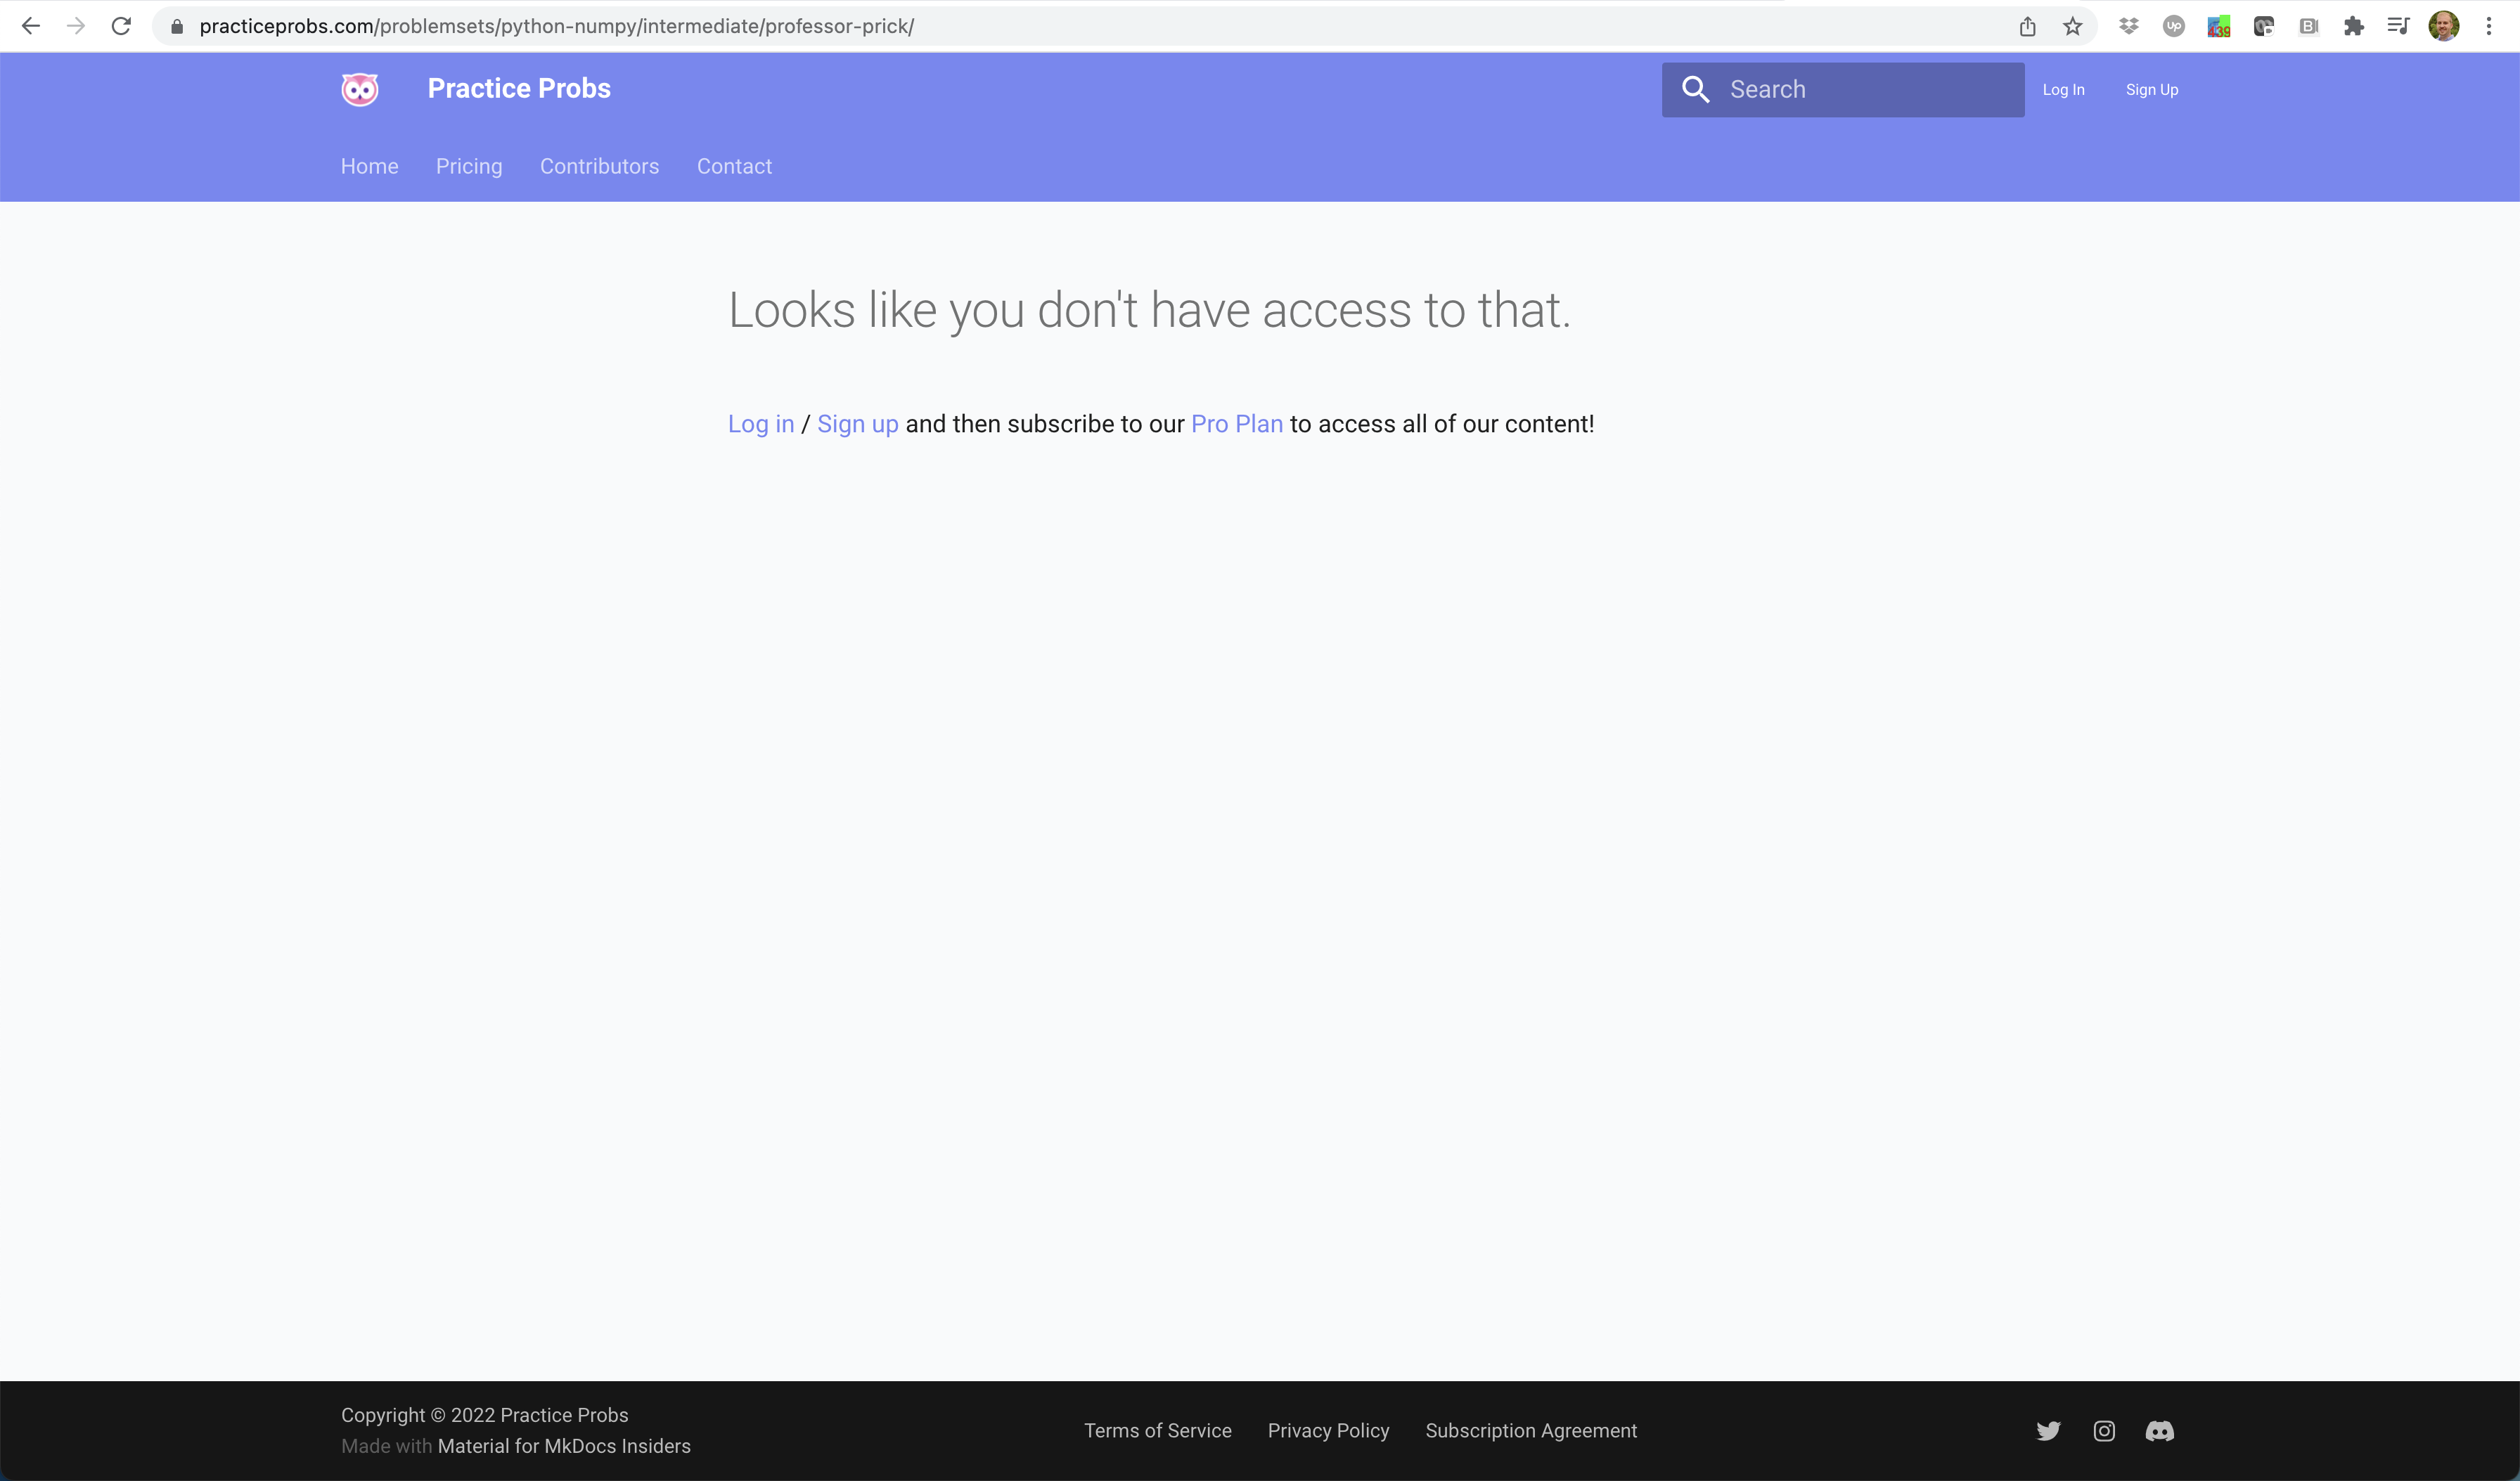
Task: Open Privacy Policy footer link
Action: pyautogui.click(x=1329, y=1431)
